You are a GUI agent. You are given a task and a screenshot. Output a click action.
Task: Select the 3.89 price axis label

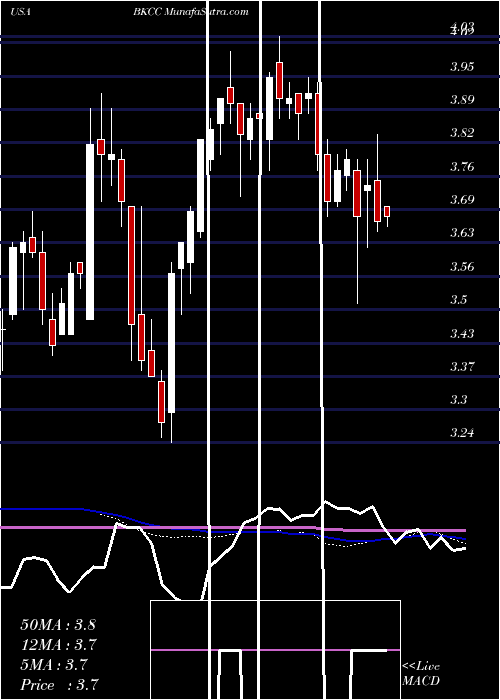[462, 100]
